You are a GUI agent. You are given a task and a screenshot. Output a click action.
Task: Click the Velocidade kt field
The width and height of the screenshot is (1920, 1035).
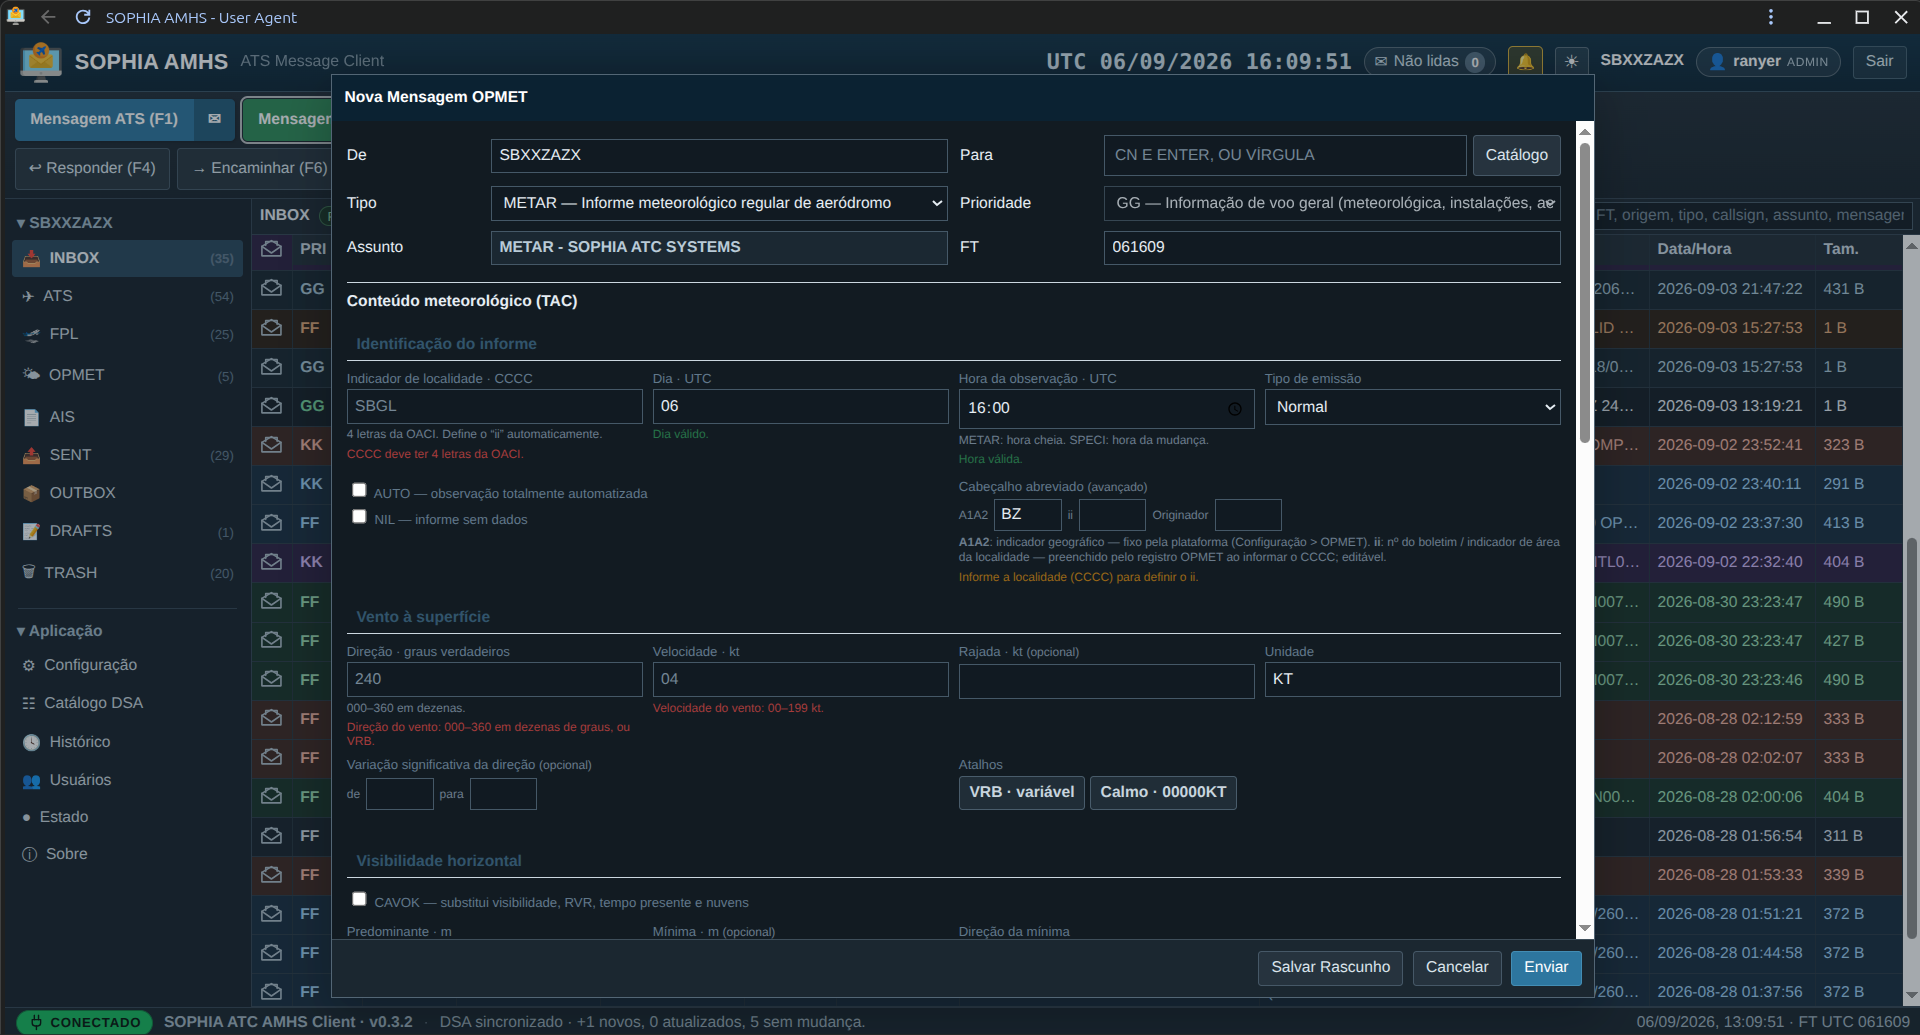tap(801, 679)
